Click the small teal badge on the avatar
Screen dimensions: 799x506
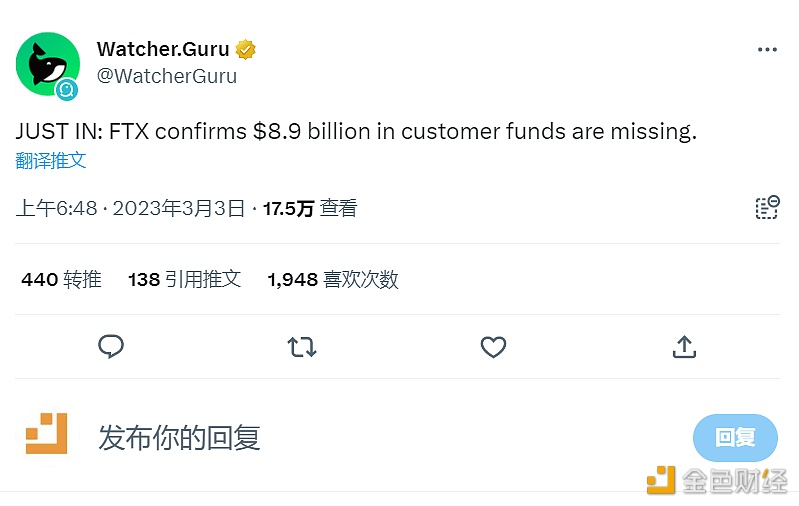coord(68,90)
